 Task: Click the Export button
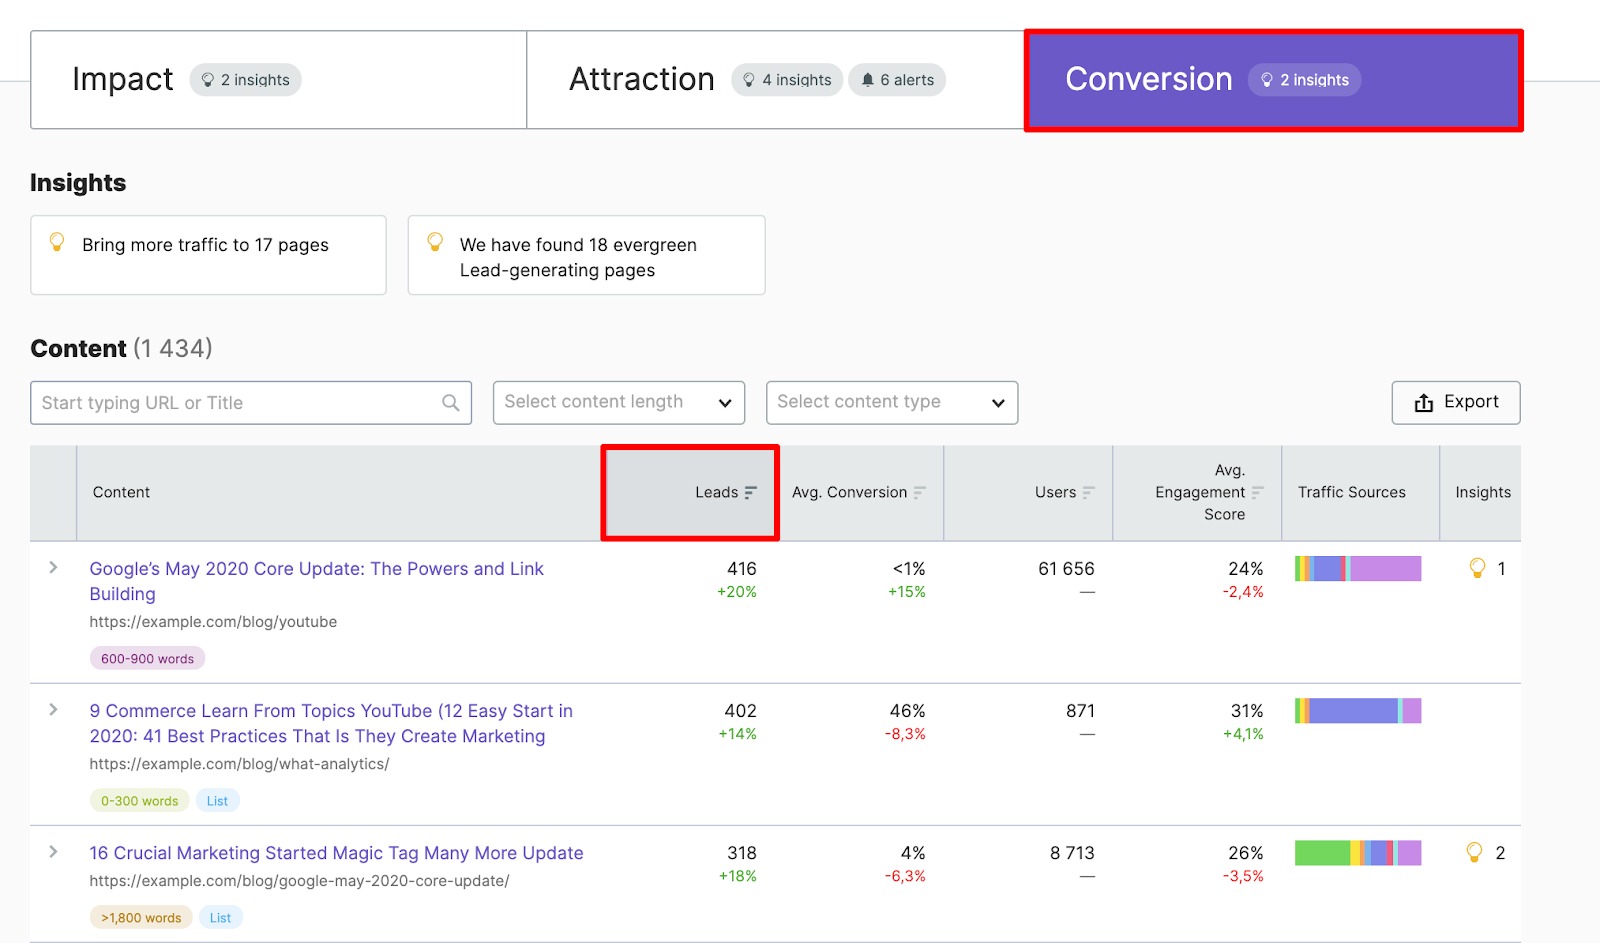[x=1455, y=402]
